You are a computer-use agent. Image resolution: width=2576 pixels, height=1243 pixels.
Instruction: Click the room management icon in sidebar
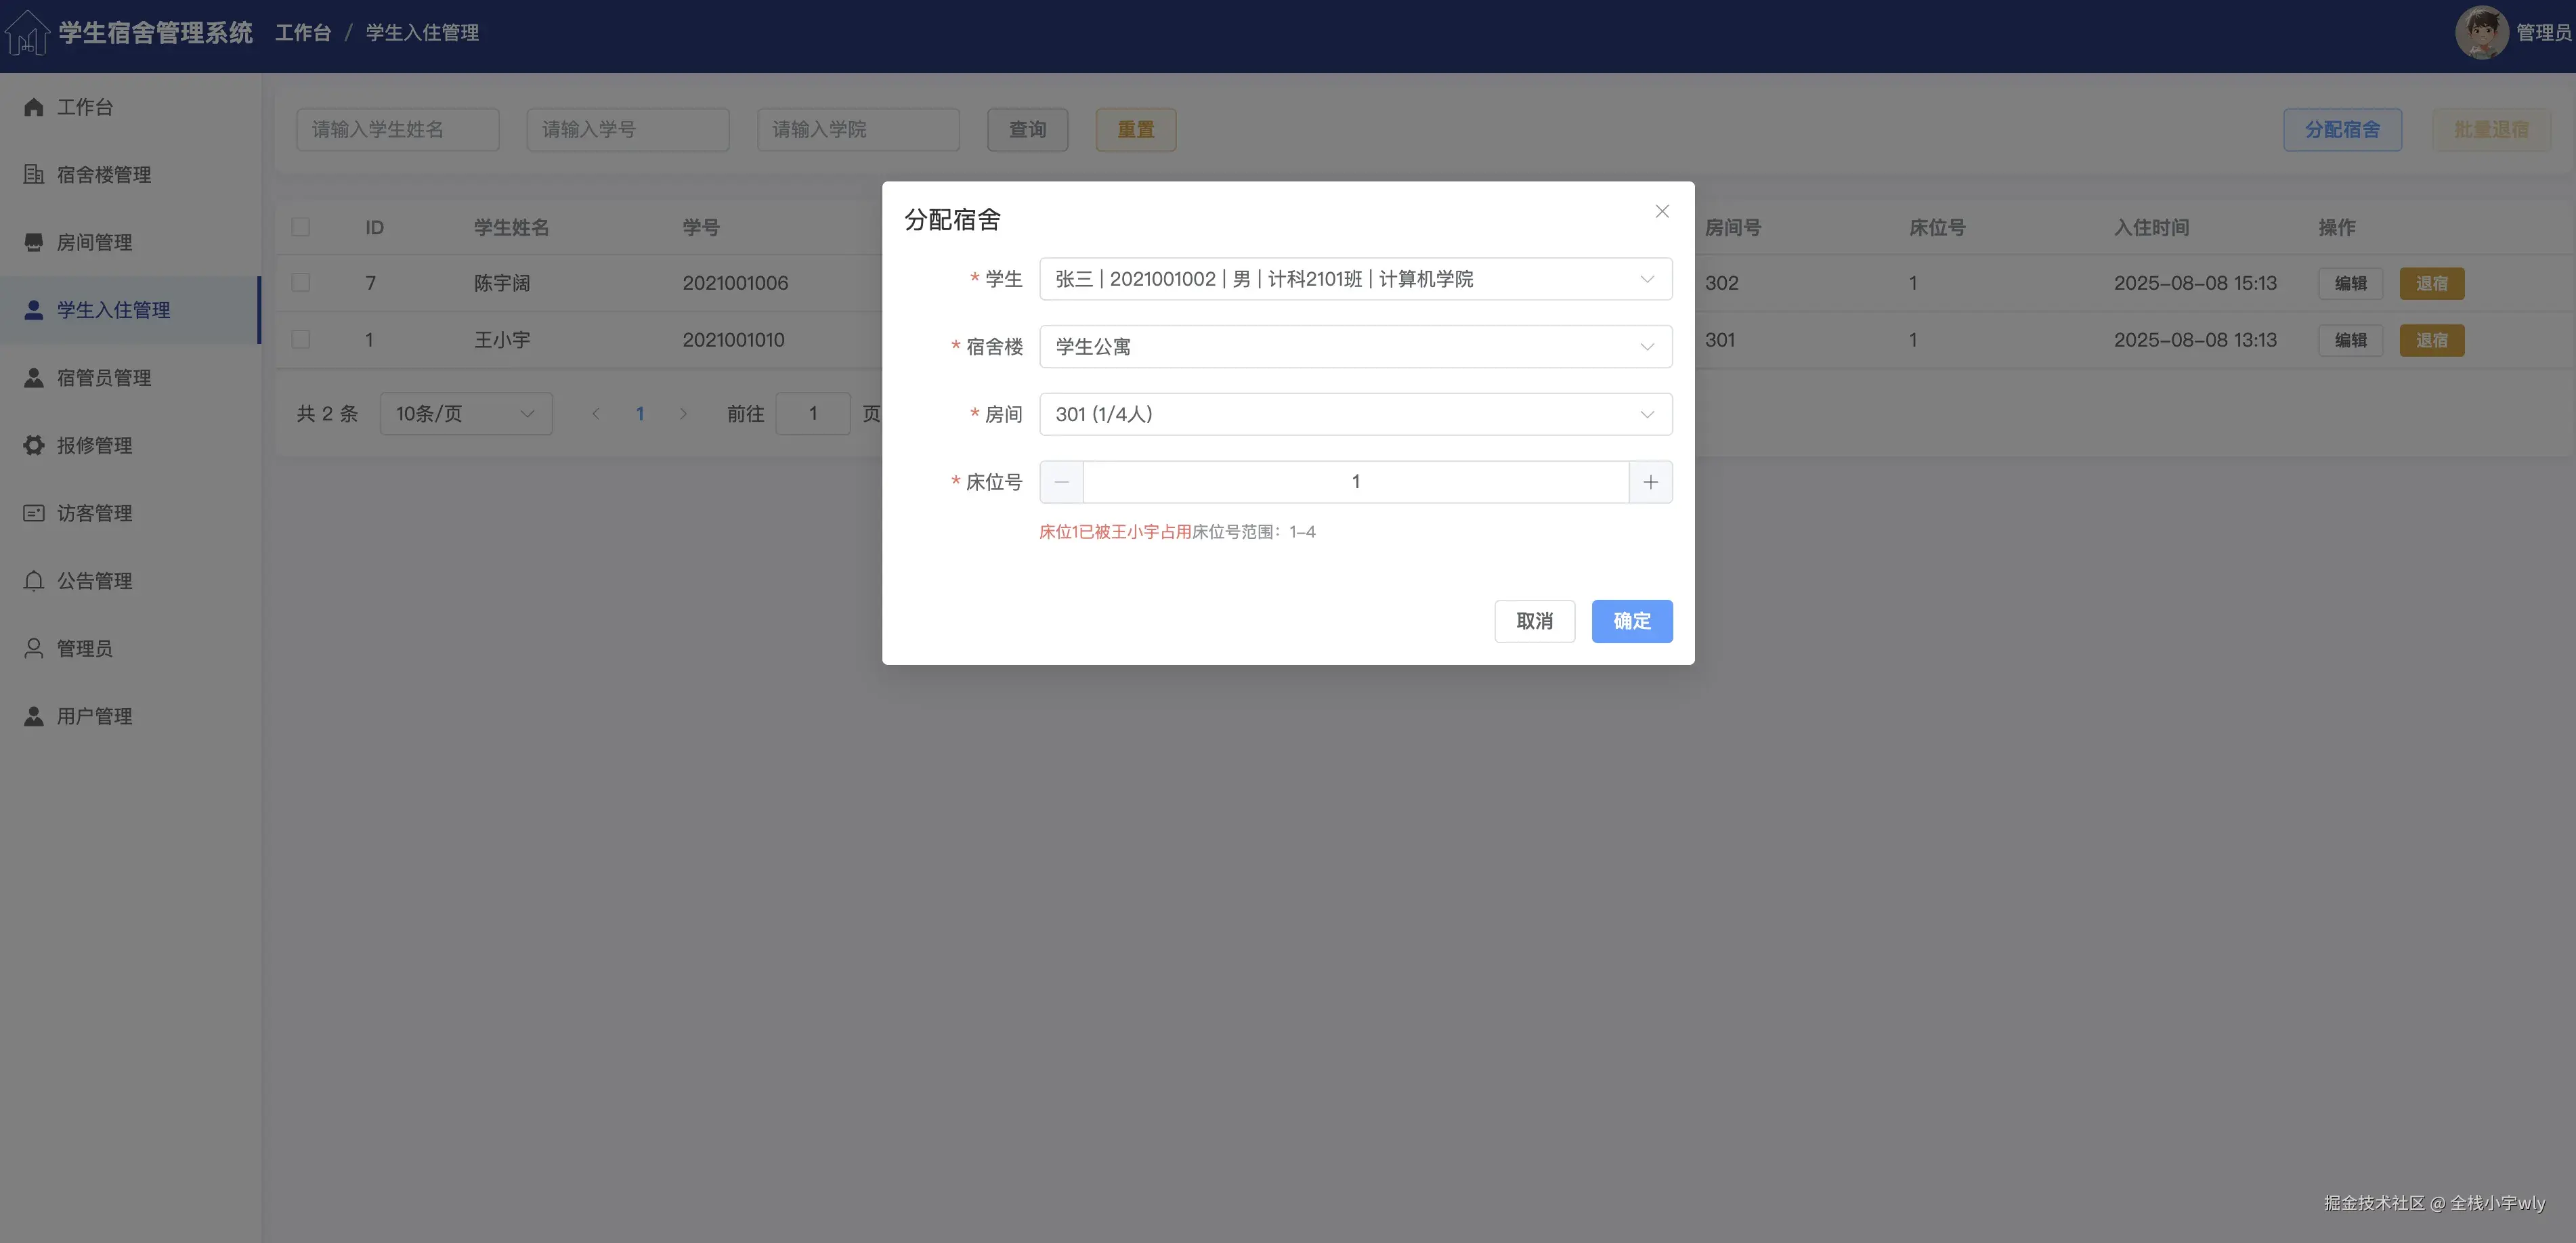coord(34,242)
